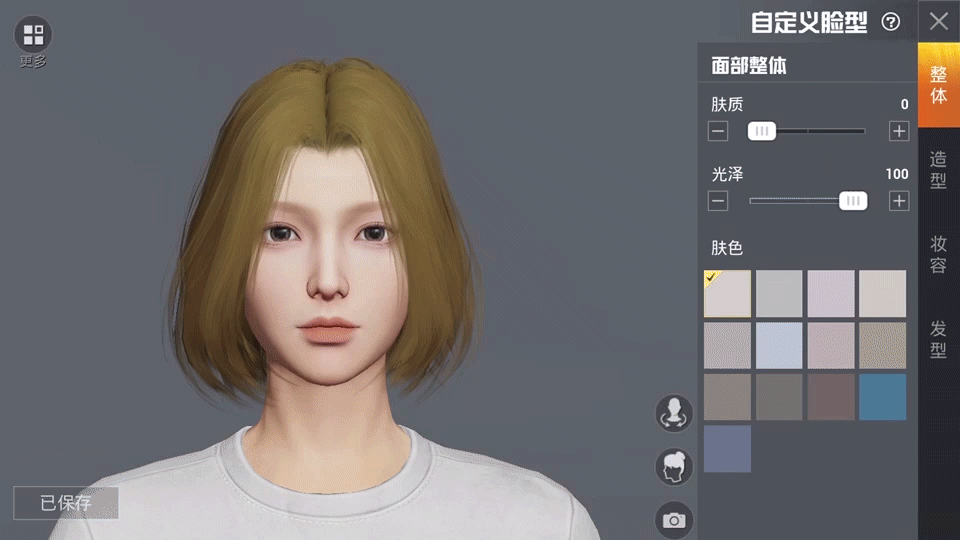Viewport: 960px width, 540px height.
Task: Click the 肤质 slider handle
Action: 762,131
